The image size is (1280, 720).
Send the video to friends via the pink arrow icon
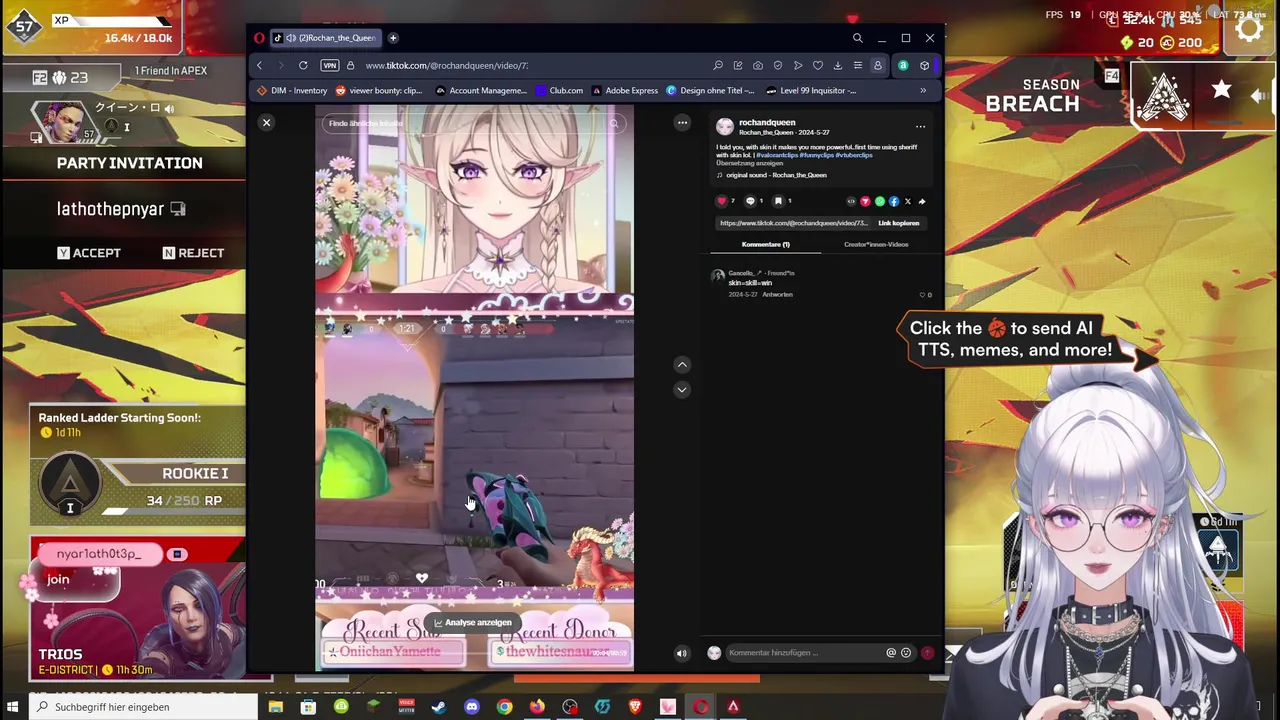click(865, 201)
